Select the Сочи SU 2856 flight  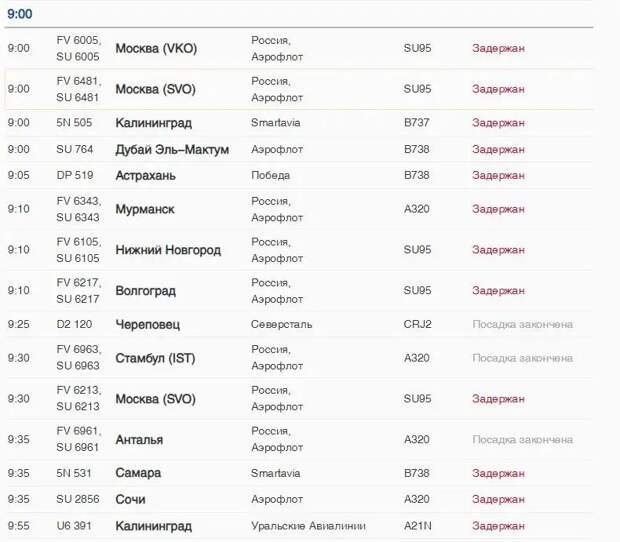(130, 499)
